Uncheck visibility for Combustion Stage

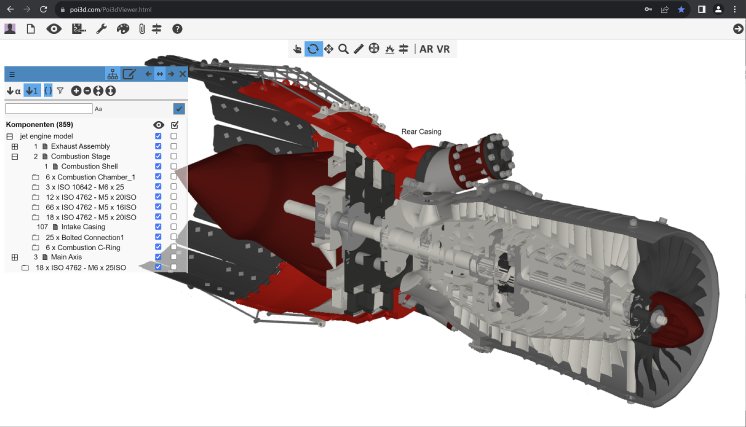tap(158, 156)
